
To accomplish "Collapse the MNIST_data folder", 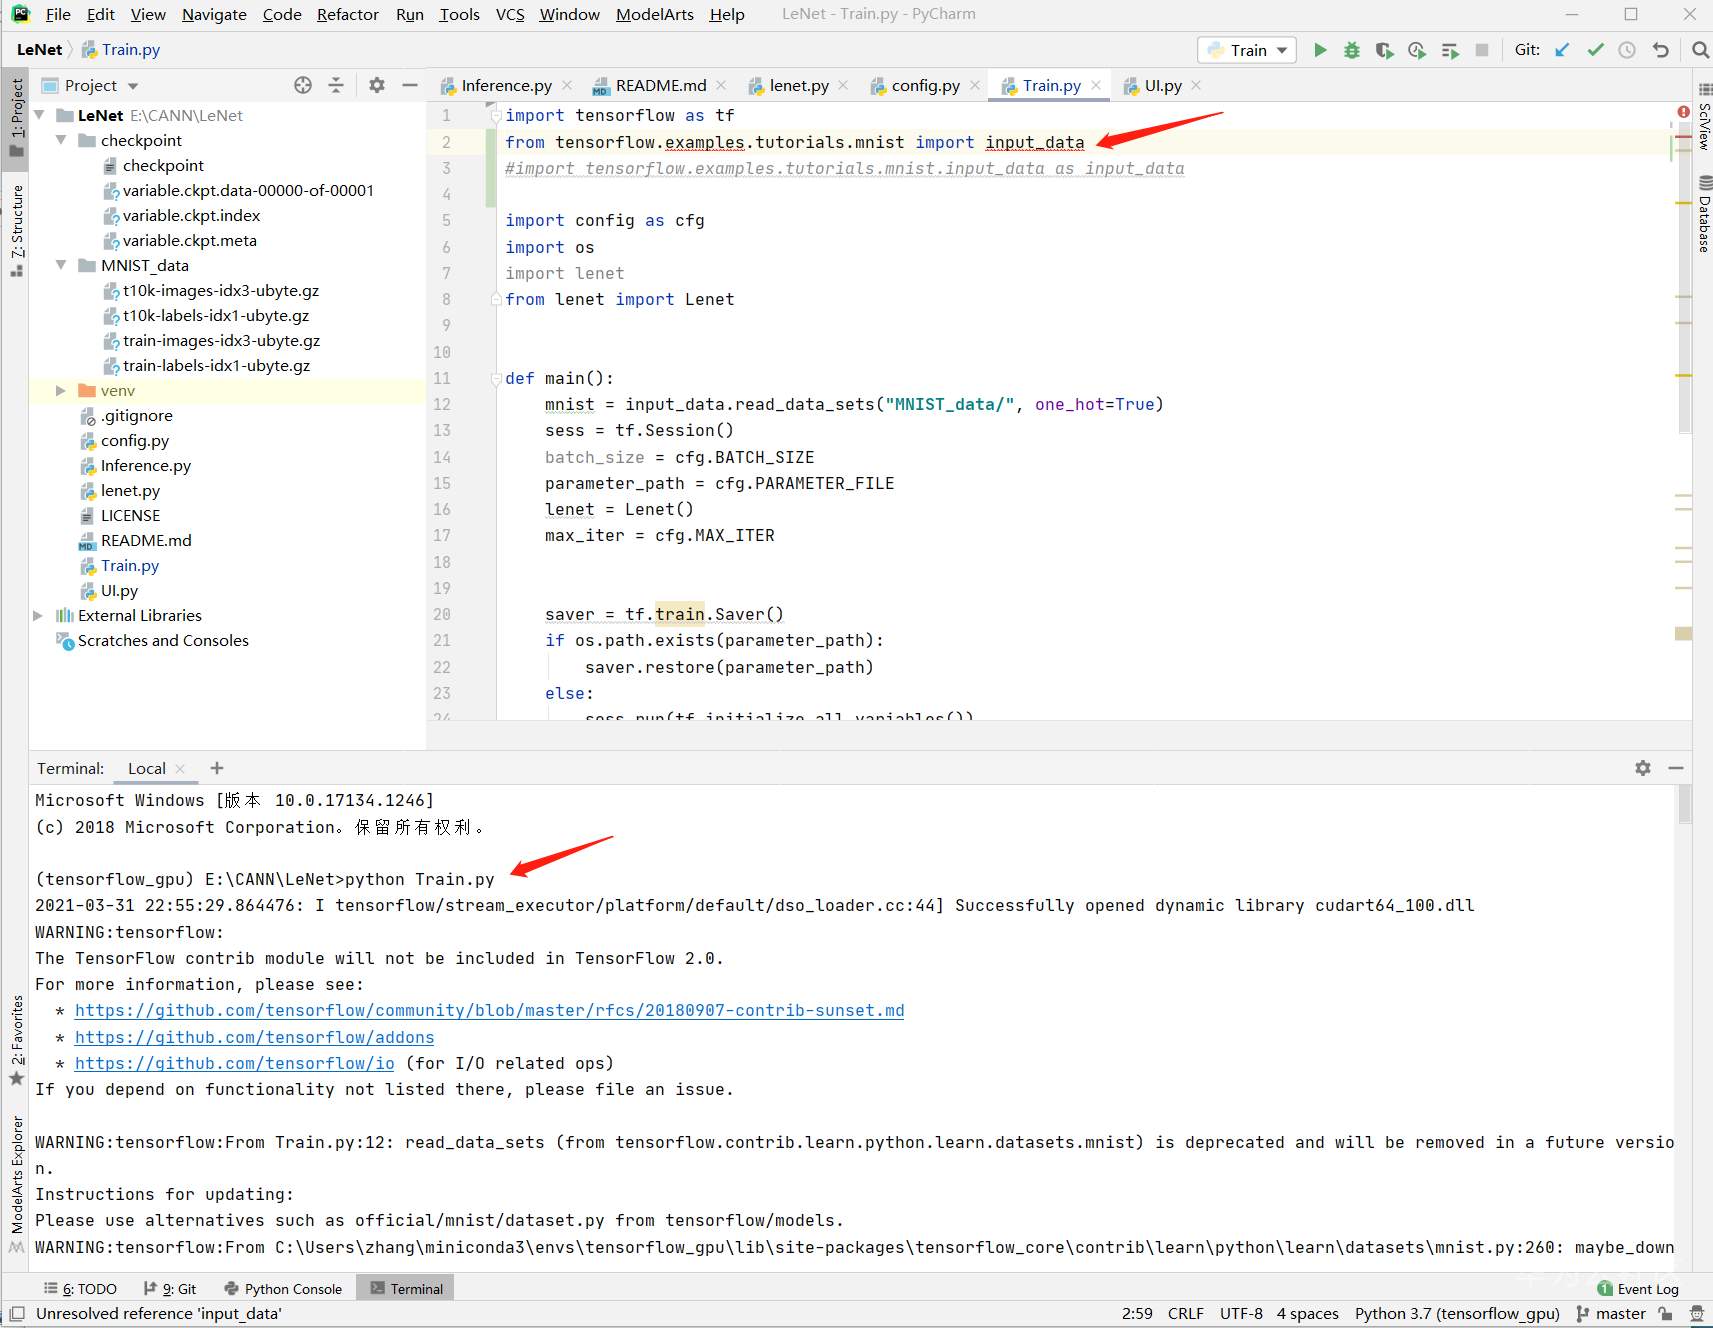I will (61, 265).
